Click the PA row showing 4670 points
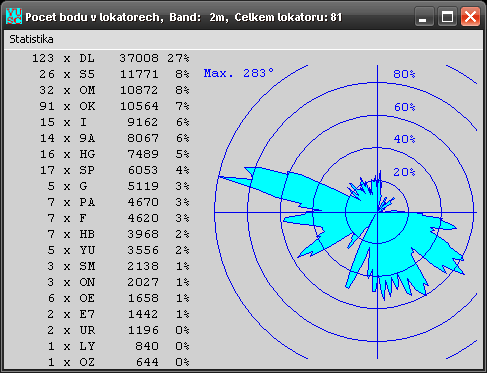Viewport: 487px width, 373px height. point(118,202)
